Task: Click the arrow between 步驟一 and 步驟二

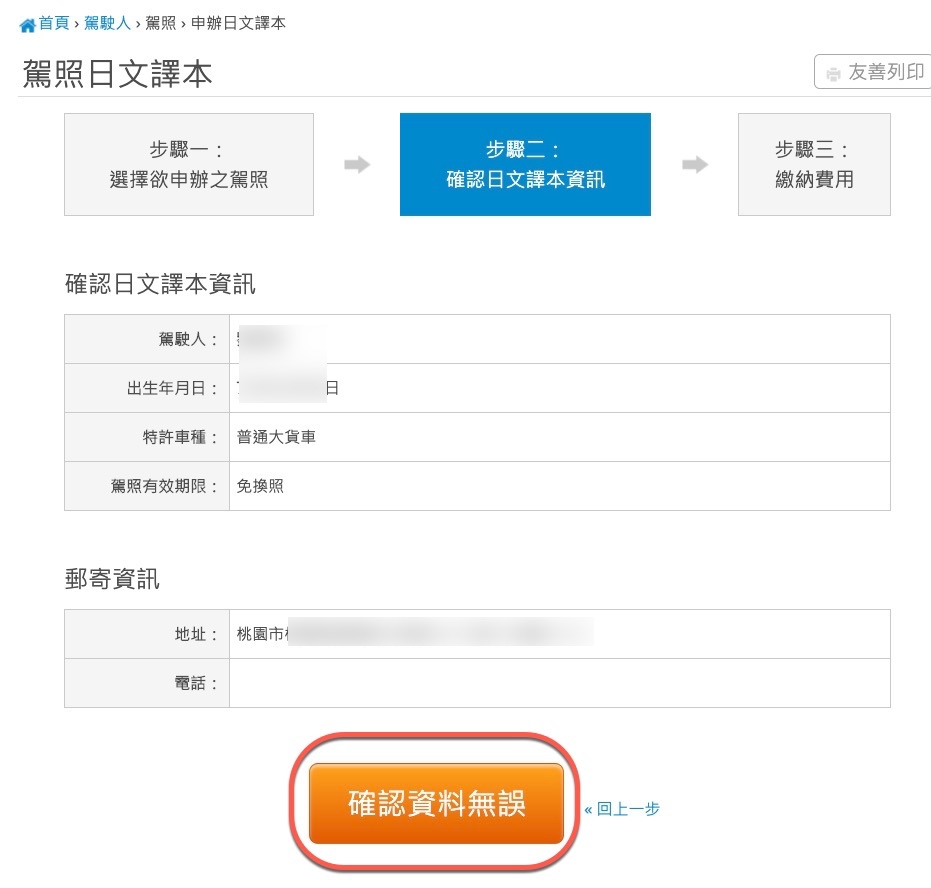Action: (357, 165)
